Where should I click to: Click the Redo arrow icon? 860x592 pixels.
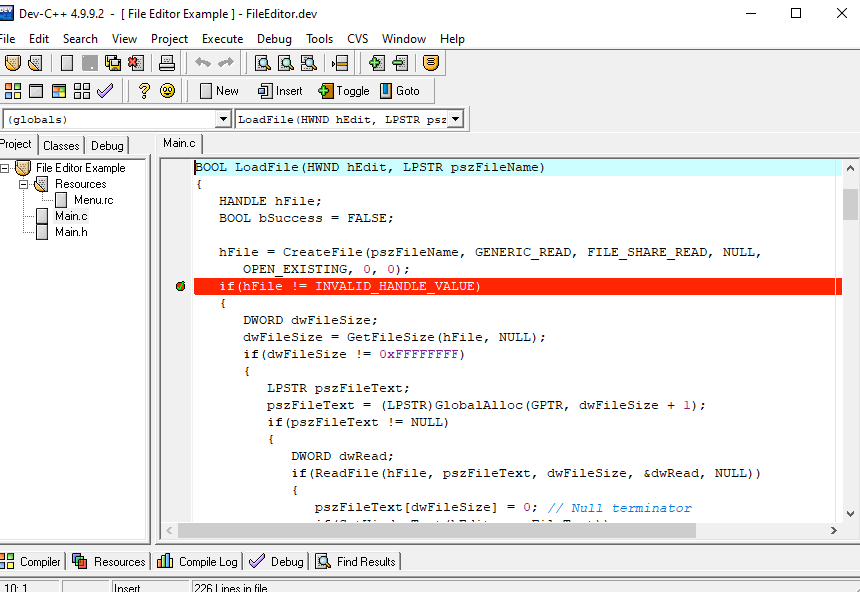point(226,63)
